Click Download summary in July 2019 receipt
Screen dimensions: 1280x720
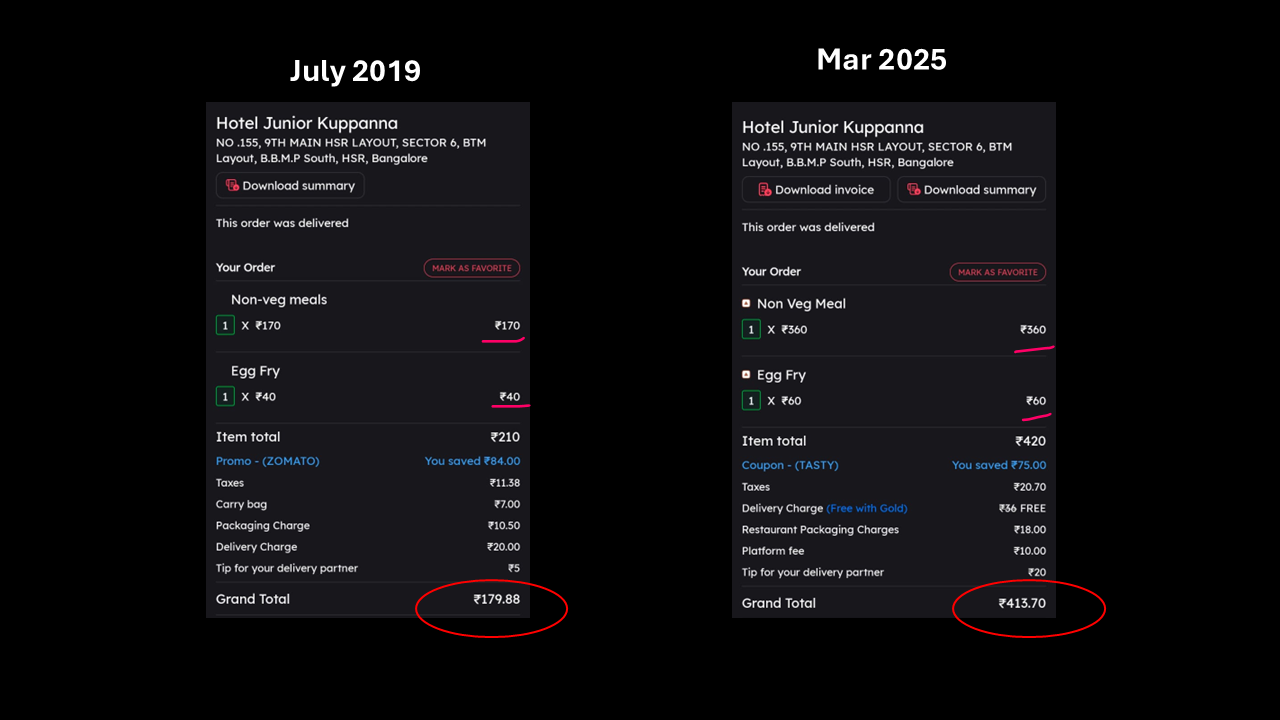(x=290, y=185)
